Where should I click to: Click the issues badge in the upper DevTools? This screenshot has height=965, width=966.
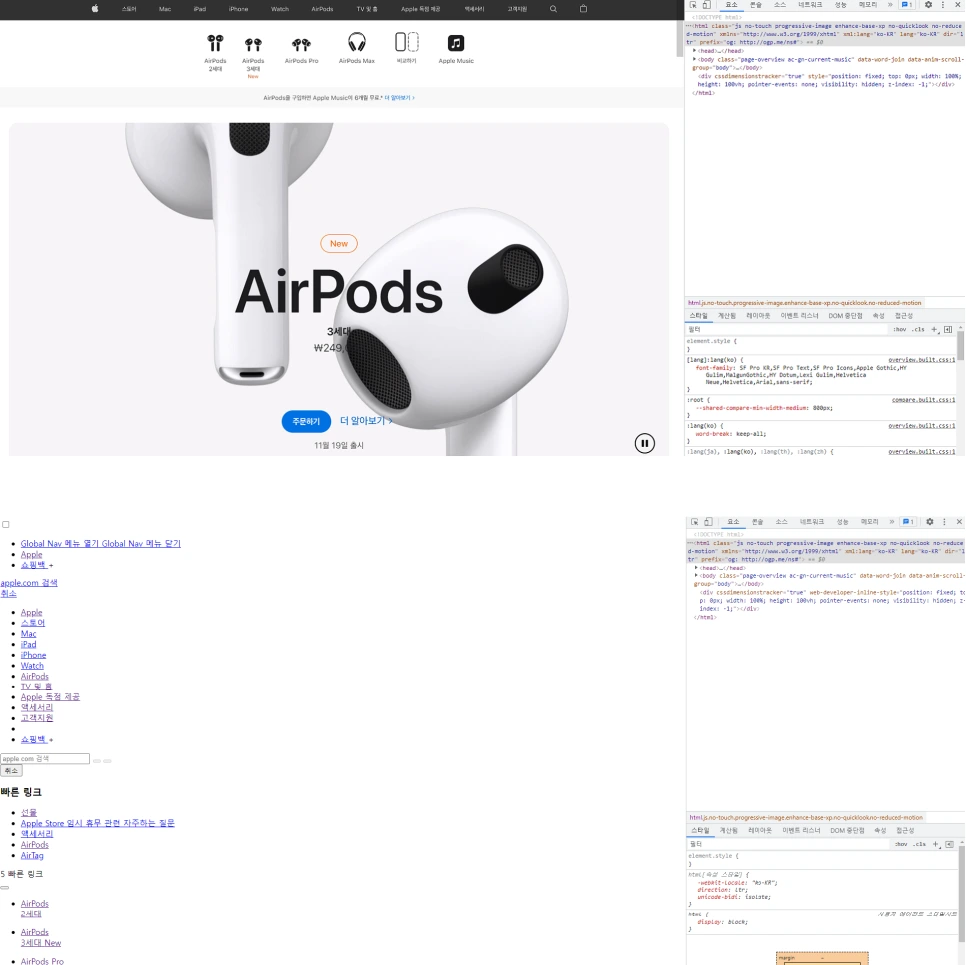(907, 5)
